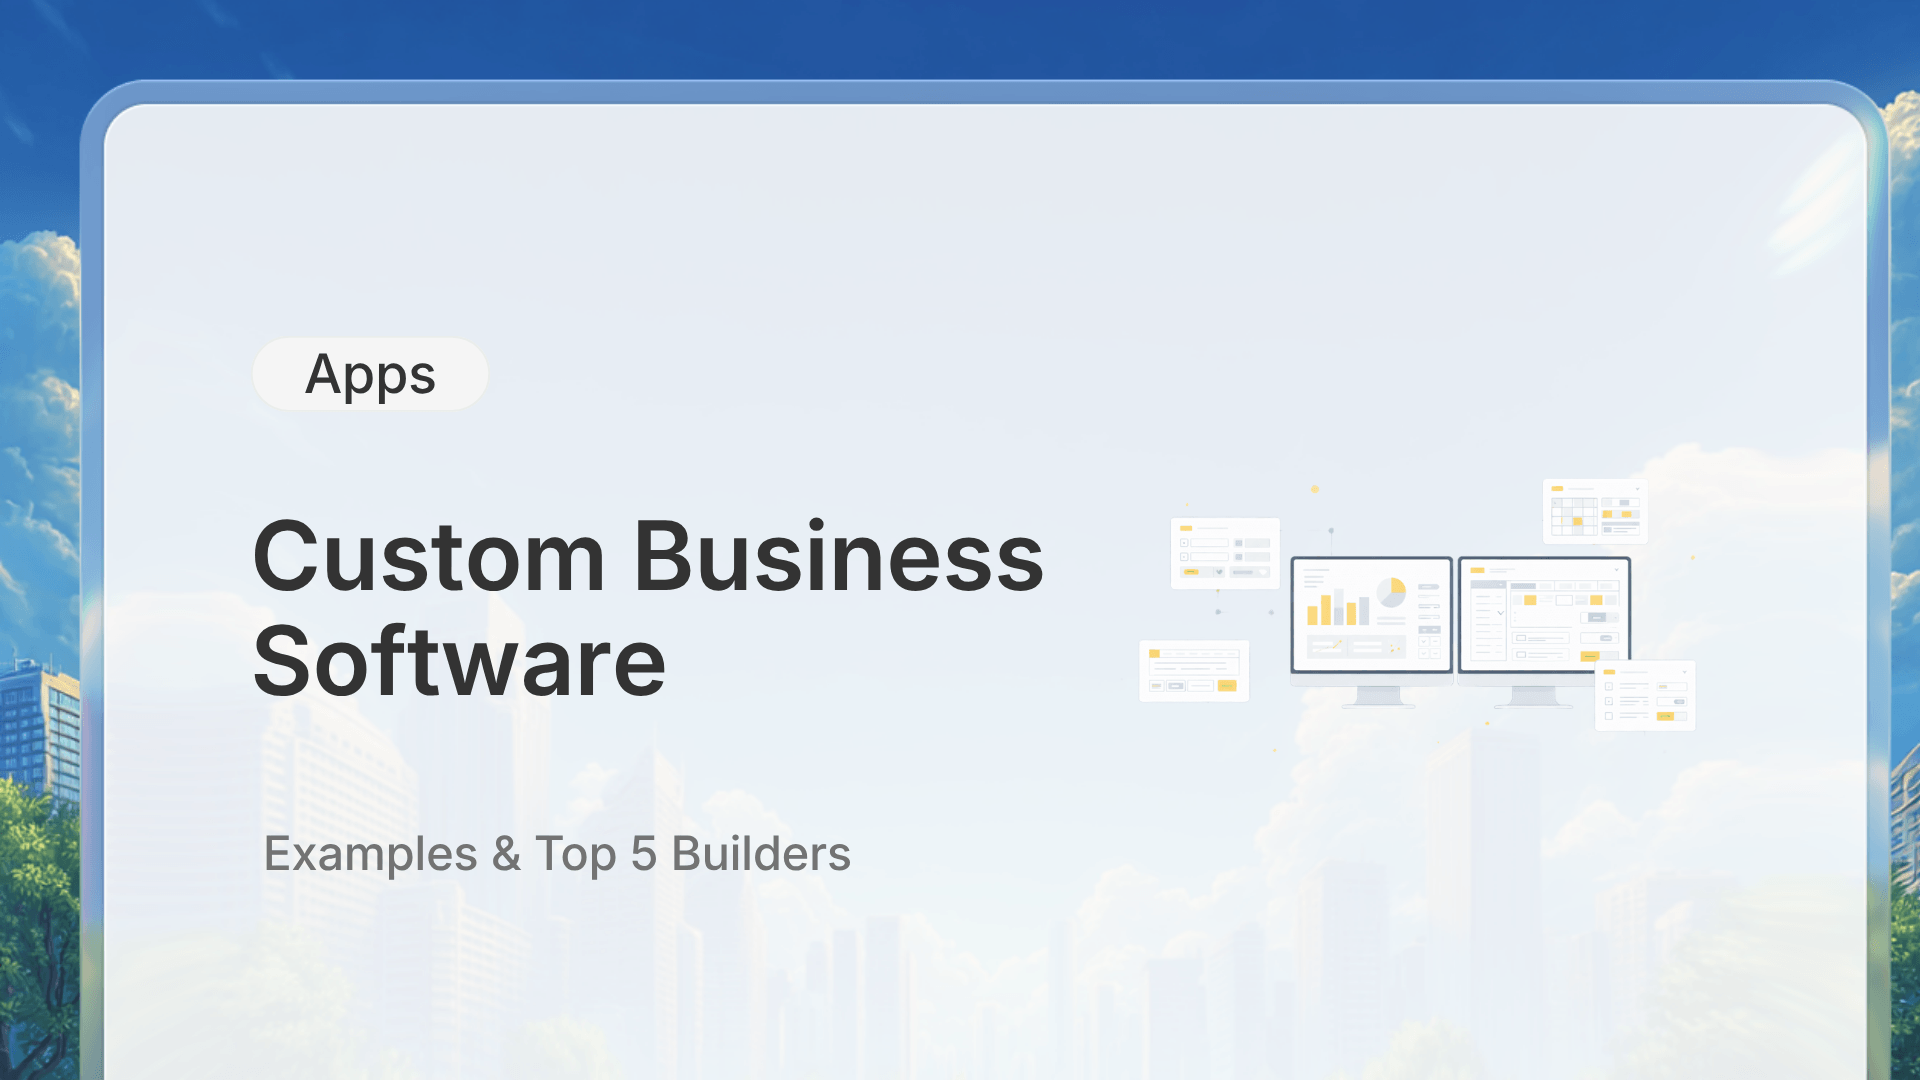Select the Examples & Top 5 Builders subtitle
Image resolution: width=1920 pixels, height=1080 pixels.
[557, 854]
